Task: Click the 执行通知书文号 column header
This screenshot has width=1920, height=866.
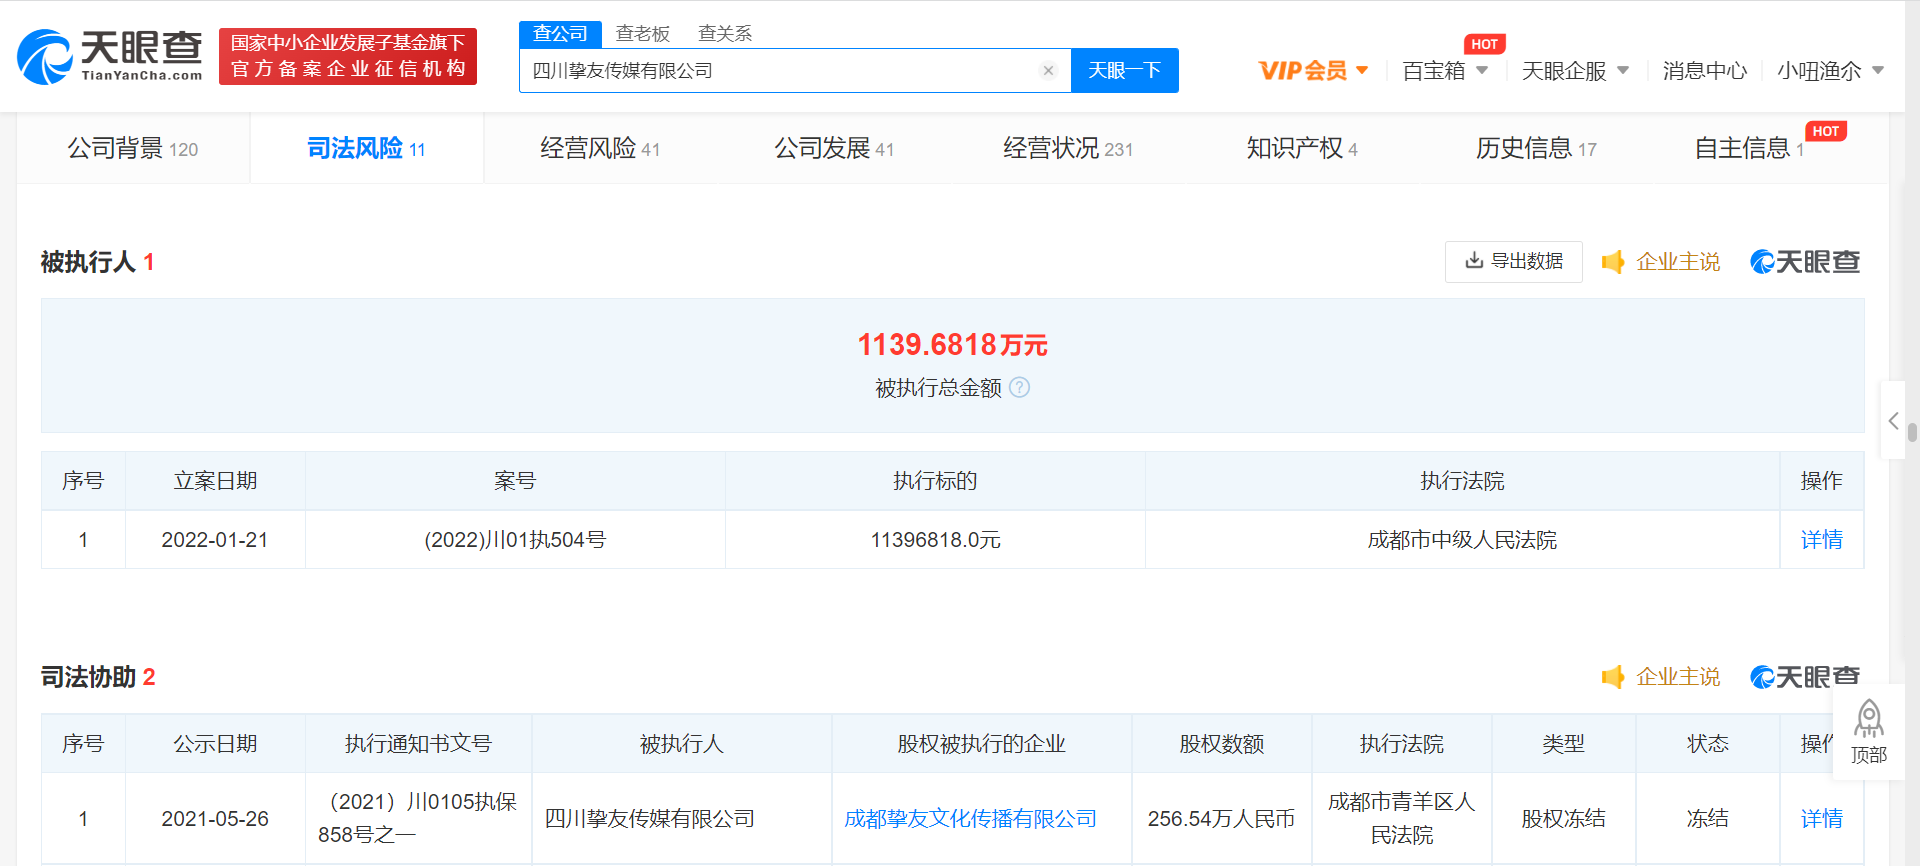Action: click(x=418, y=744)
